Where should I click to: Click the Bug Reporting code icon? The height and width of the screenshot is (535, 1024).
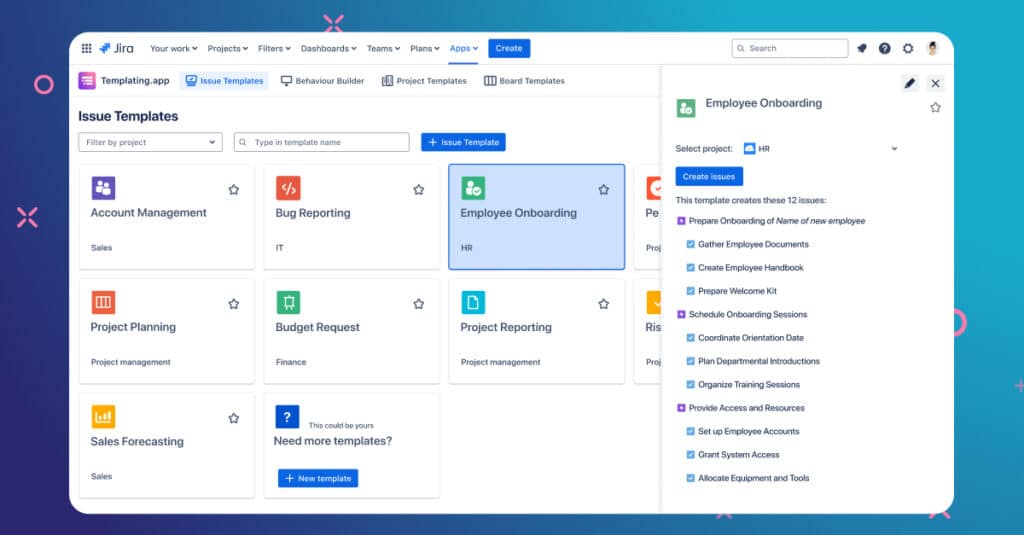[288, 188]
